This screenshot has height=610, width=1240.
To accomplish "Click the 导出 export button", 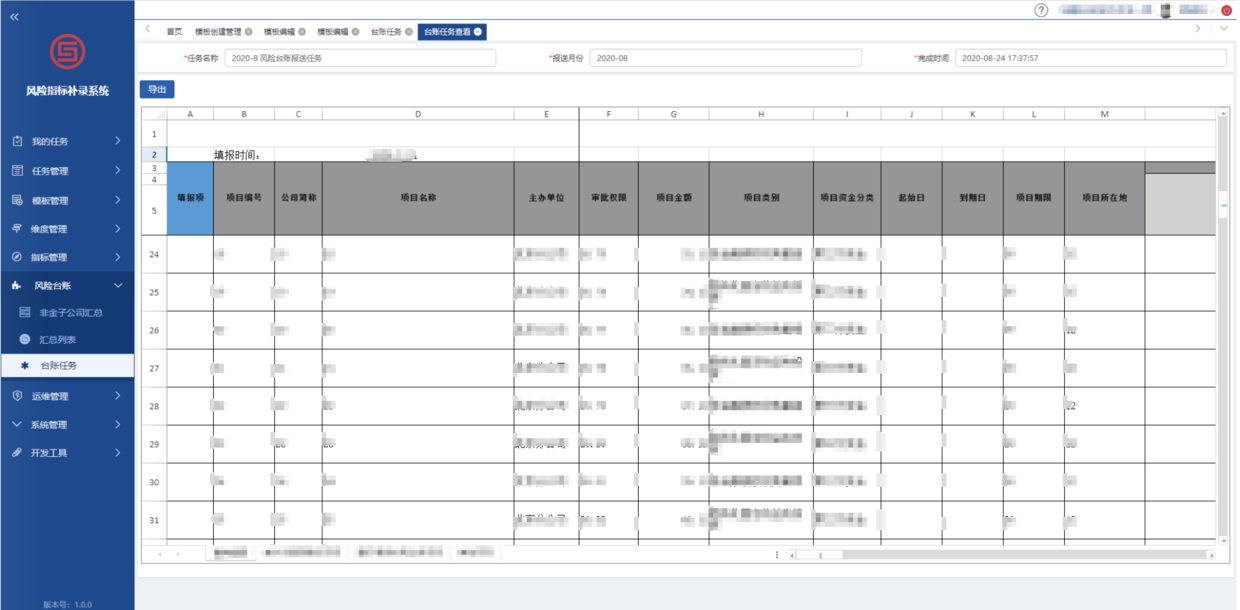I will (157, 89).
